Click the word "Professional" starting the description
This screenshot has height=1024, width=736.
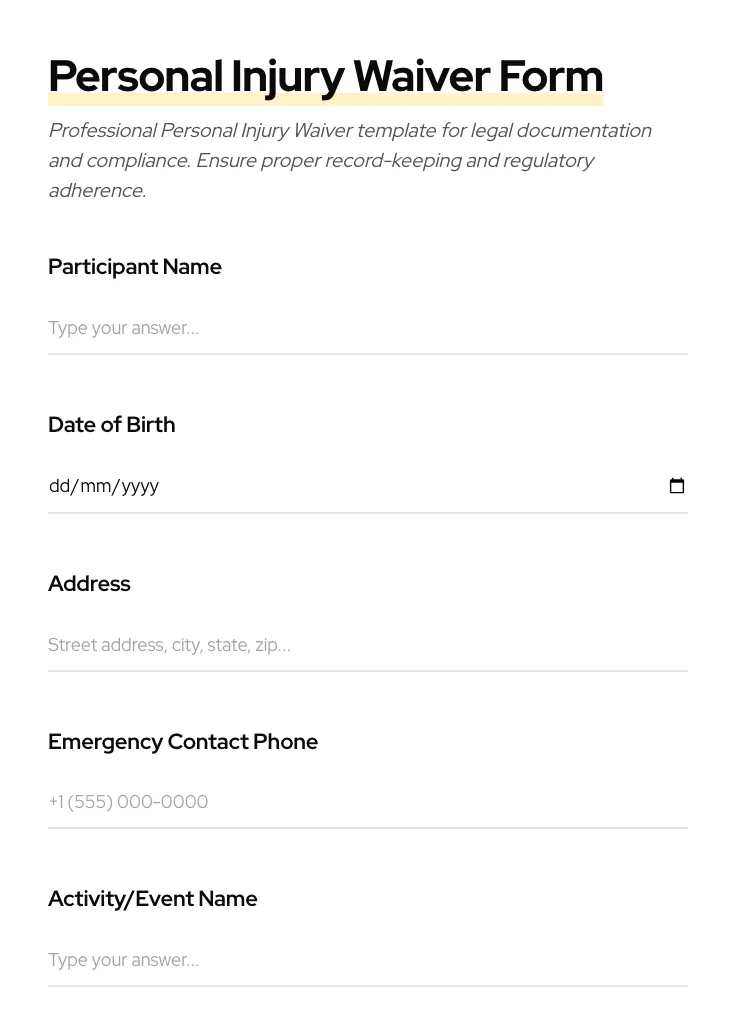102,131
